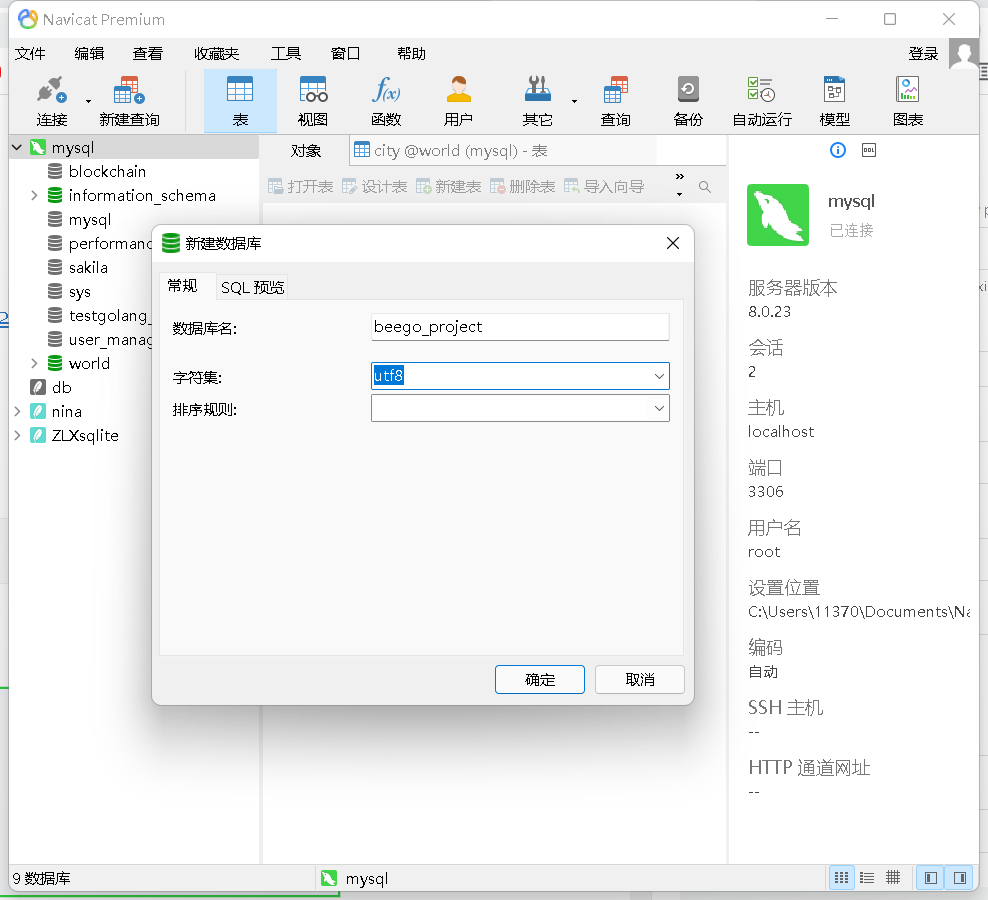Select sakila database in tree
The height and width of the screenshot is (900, 988).
coord(88,268)
